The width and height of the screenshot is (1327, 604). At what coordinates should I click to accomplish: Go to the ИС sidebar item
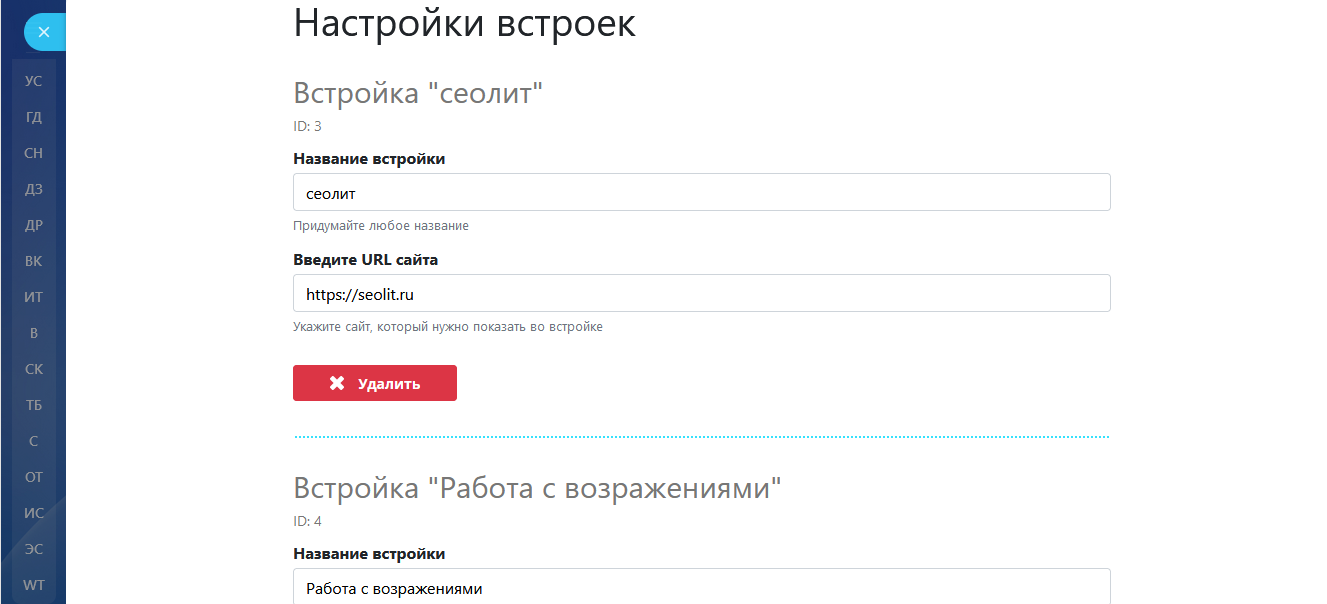(x=34, y=513)
